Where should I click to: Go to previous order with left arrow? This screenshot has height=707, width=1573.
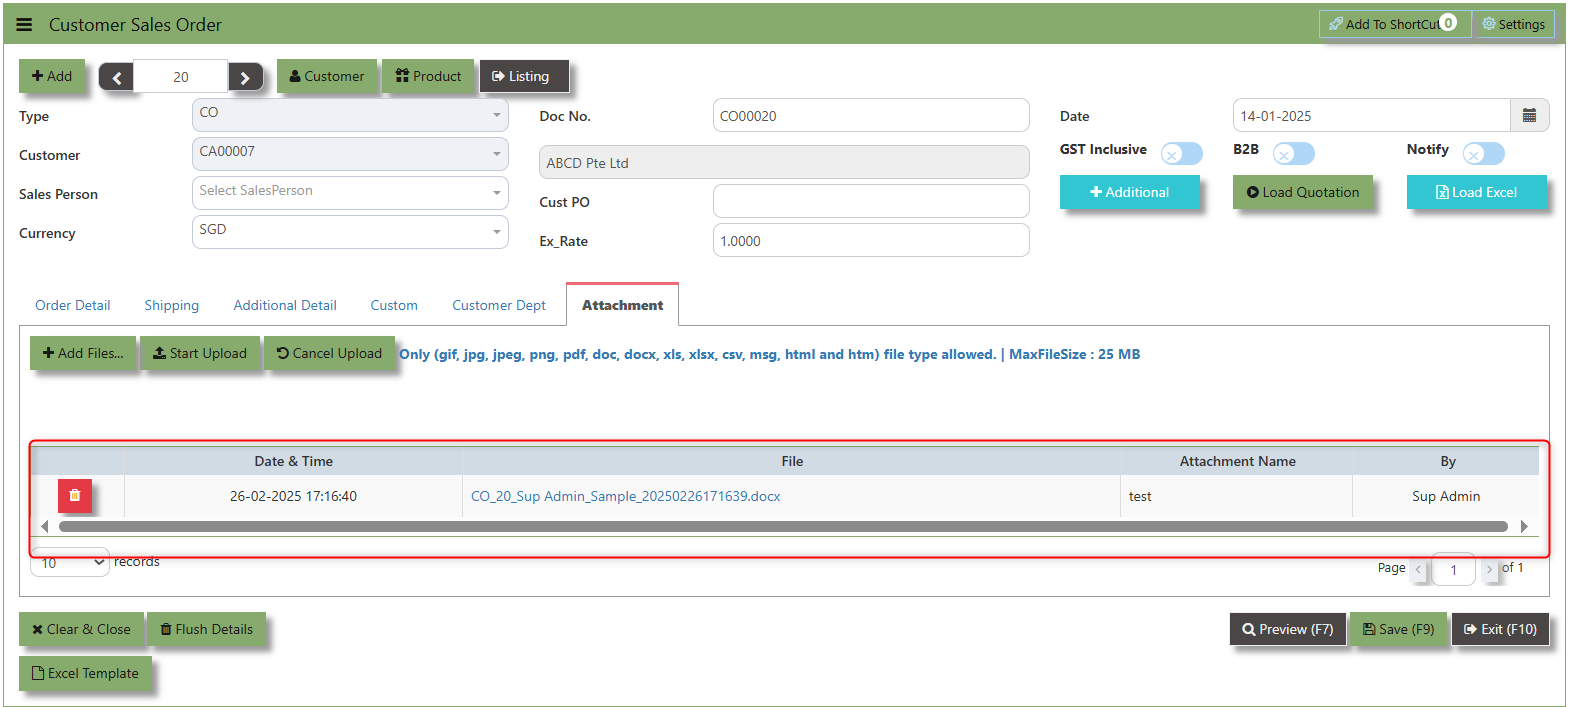pos(116,77)
